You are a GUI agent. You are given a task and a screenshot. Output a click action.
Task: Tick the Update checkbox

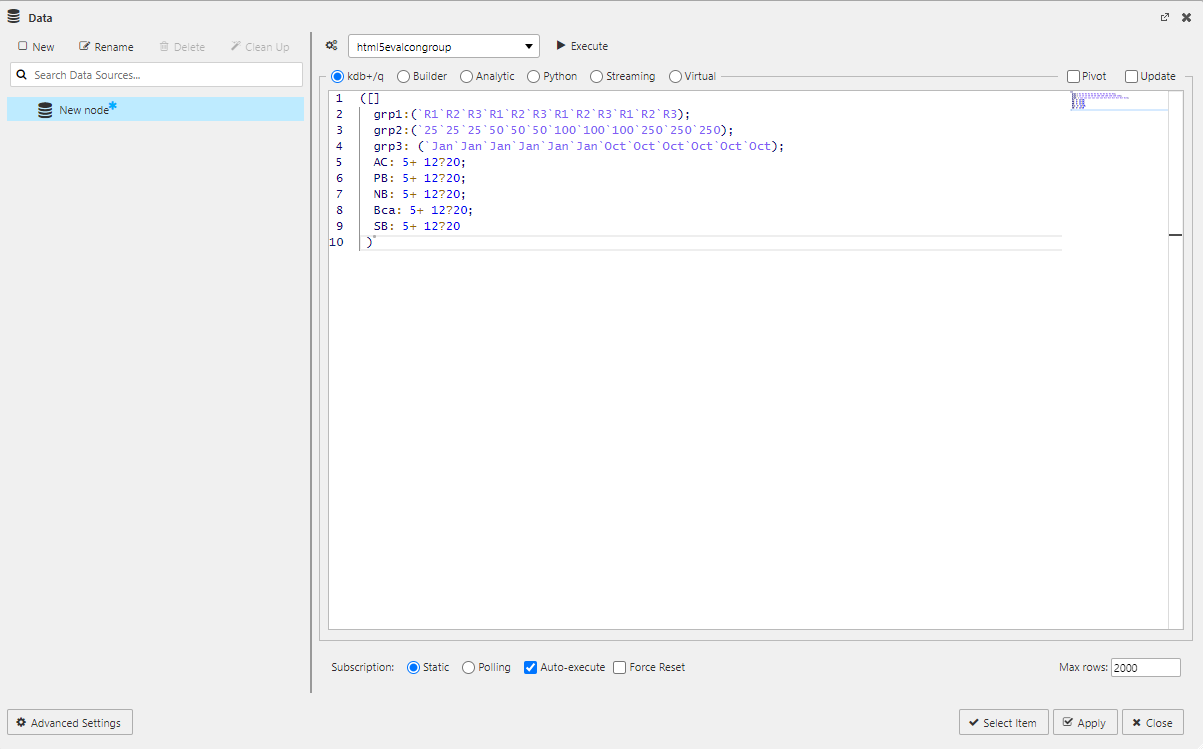pyautogui.click(x=1131, y=77)
